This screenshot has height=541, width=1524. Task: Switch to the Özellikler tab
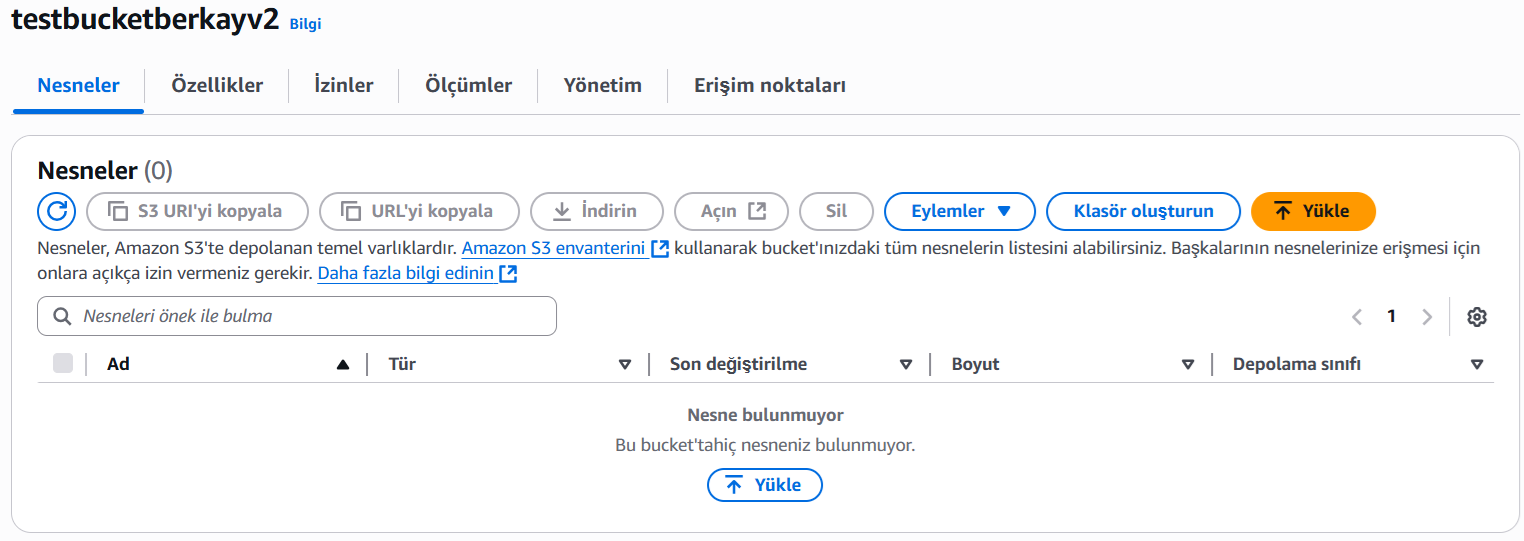coord(217,85)
